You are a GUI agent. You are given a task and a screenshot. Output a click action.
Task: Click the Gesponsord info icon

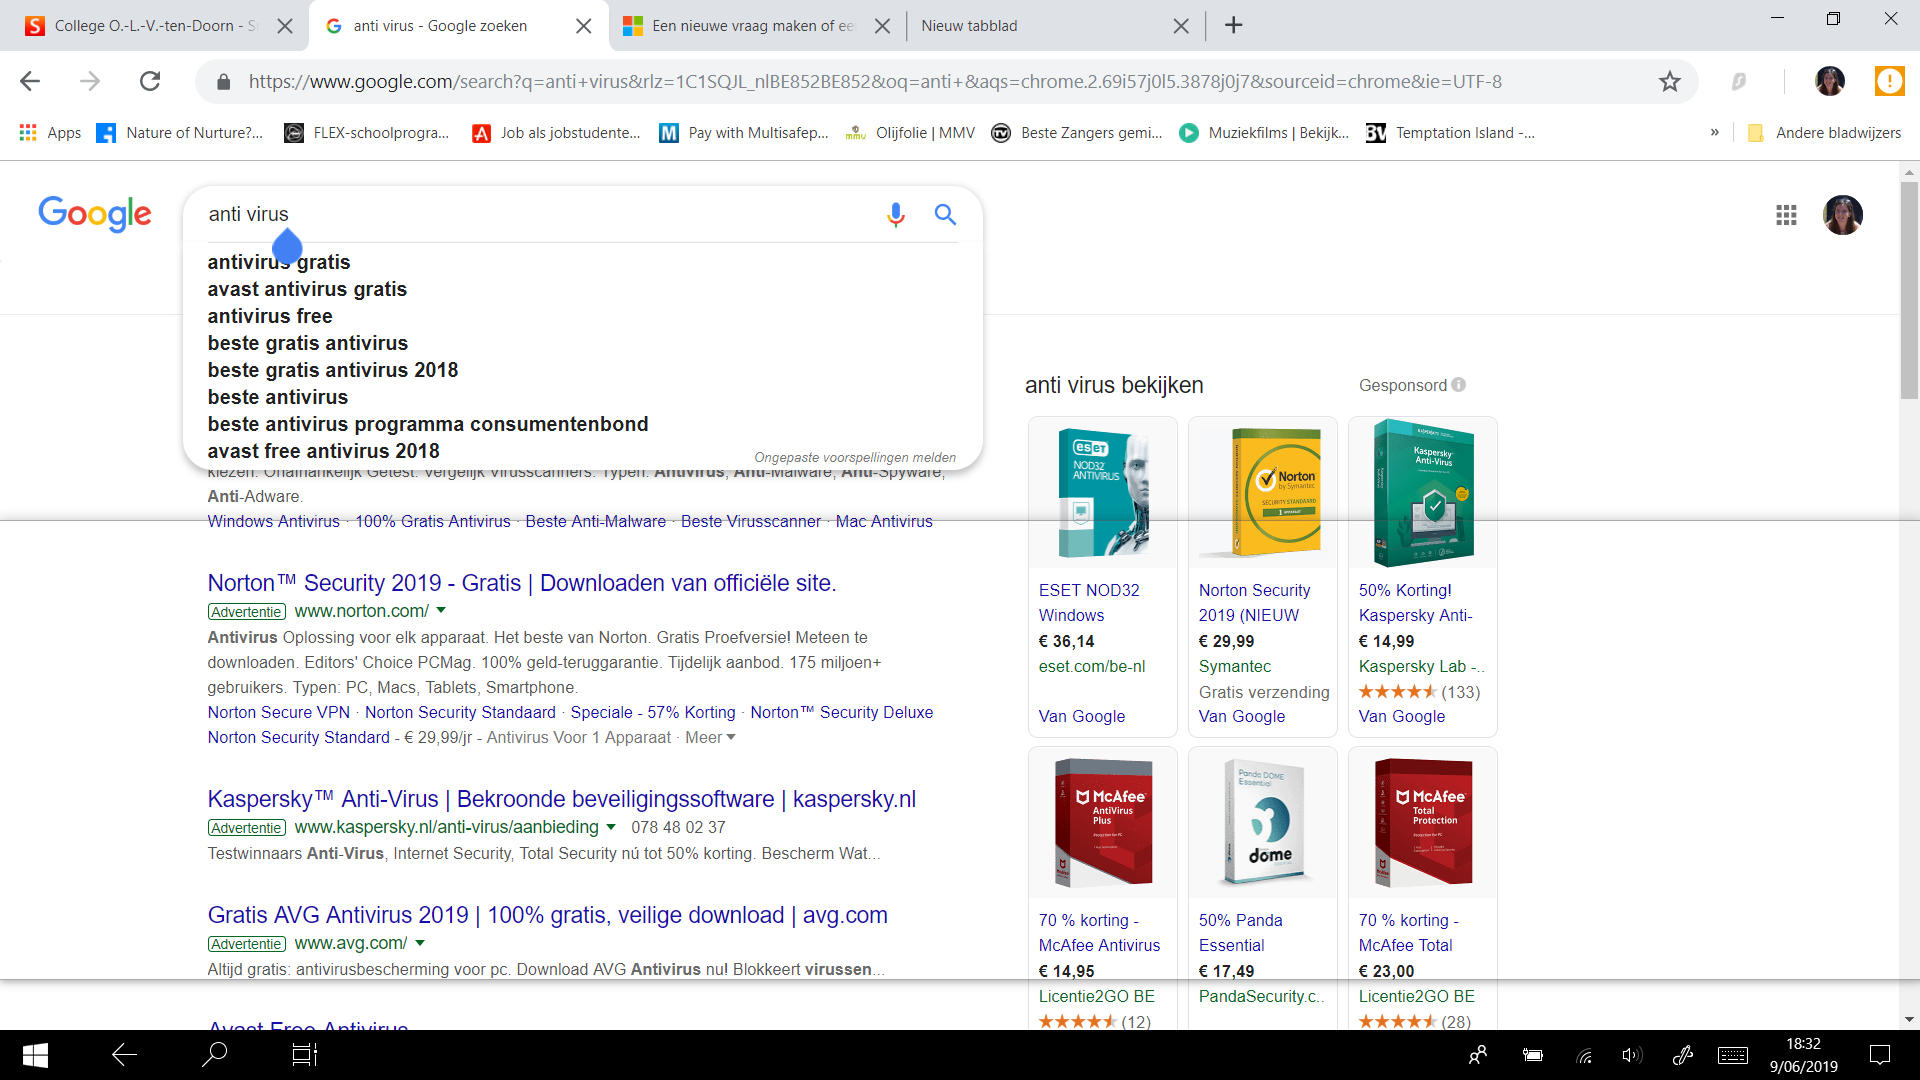pos(1459,385)
